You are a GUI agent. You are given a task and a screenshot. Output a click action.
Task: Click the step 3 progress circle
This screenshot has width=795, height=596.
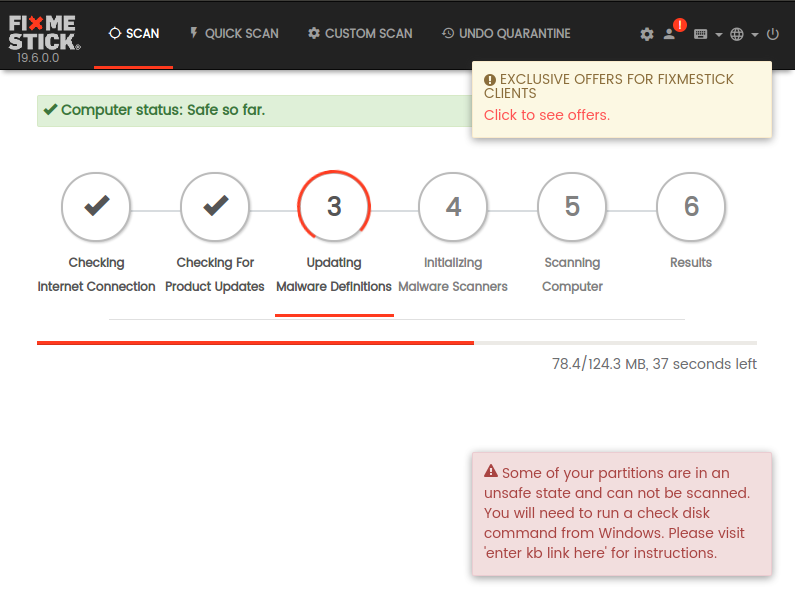334,207
